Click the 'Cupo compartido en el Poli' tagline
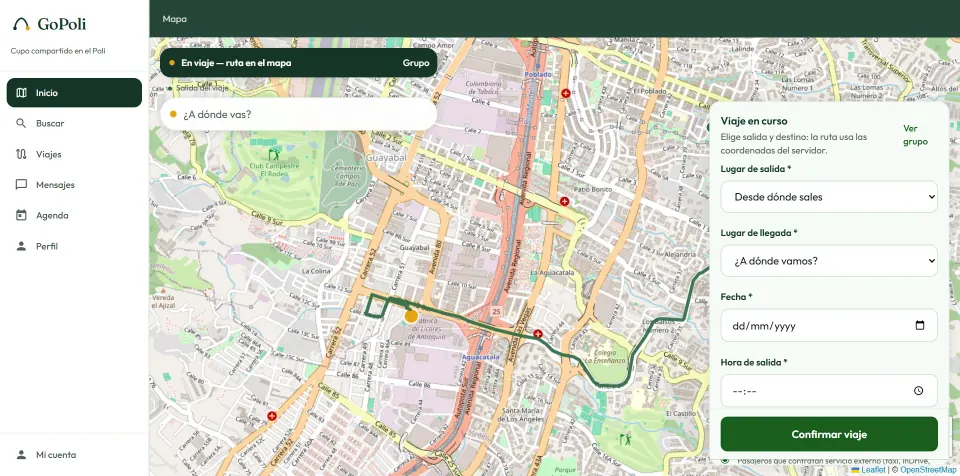 [58, 51]
